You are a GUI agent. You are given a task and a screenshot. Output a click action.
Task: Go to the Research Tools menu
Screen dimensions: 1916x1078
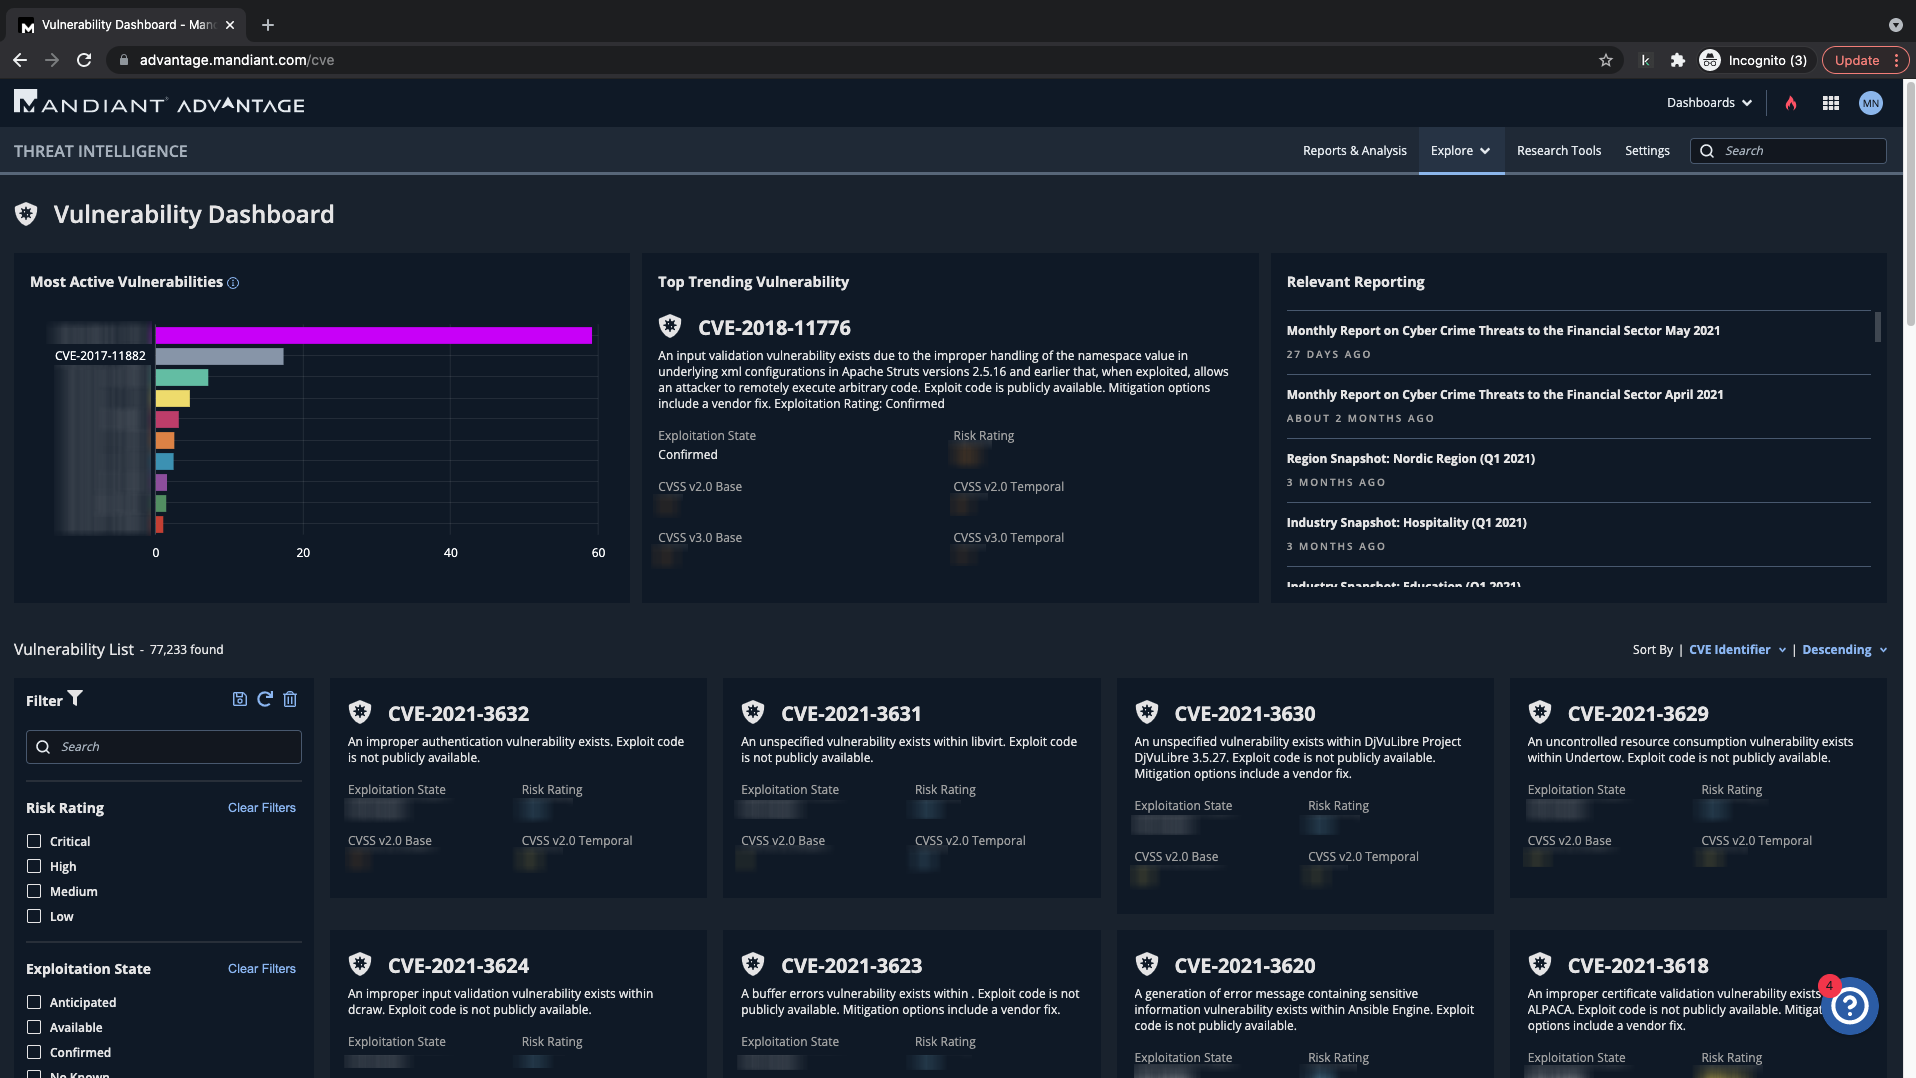click(x=1558, y=151)
